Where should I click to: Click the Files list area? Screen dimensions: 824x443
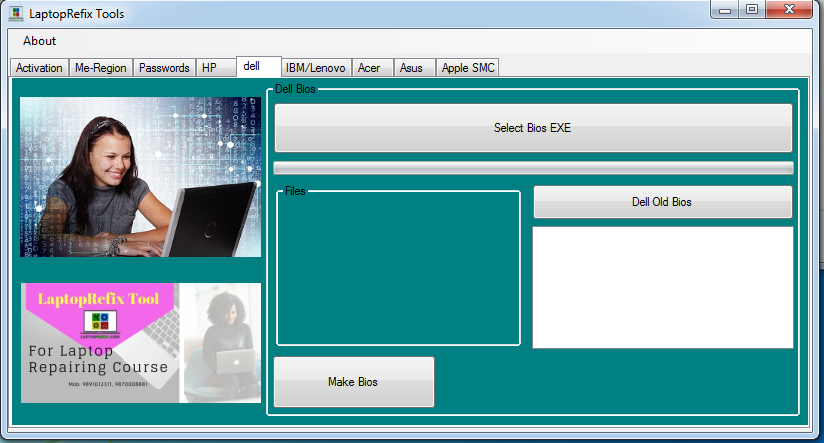coord(398,269)
